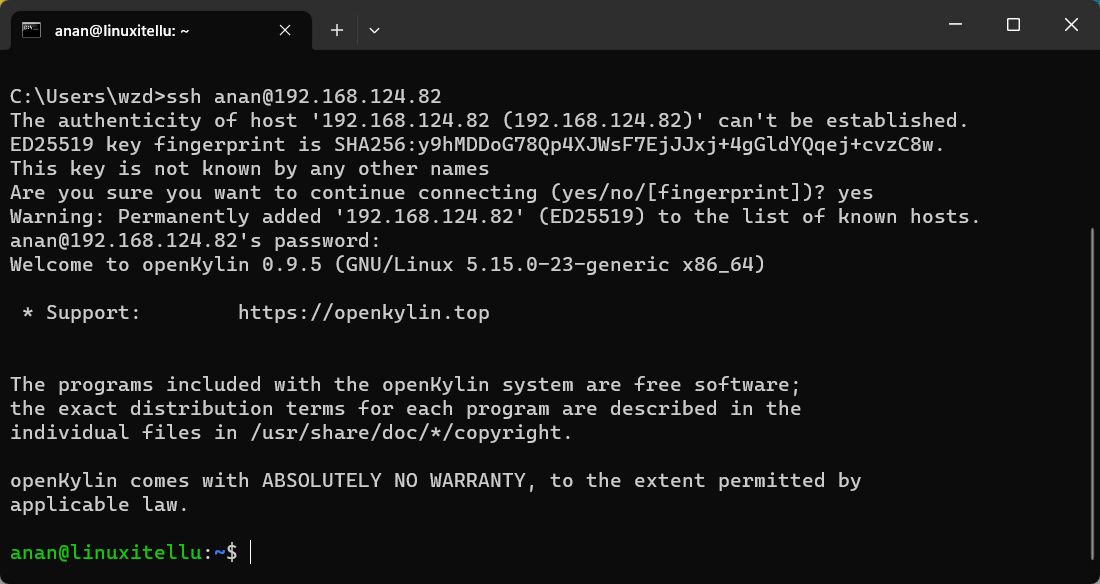Image resolution: width=1100 pixels, height=584 pixels.
Task: Click the SHA256 key fingerprint string
Action: (x=640, y=145)
